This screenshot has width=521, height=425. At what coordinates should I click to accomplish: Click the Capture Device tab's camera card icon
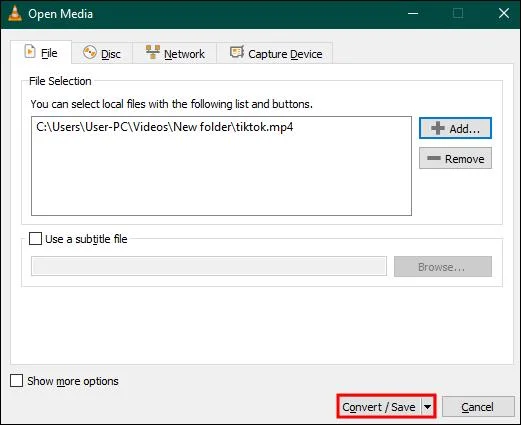coord(237,52)
